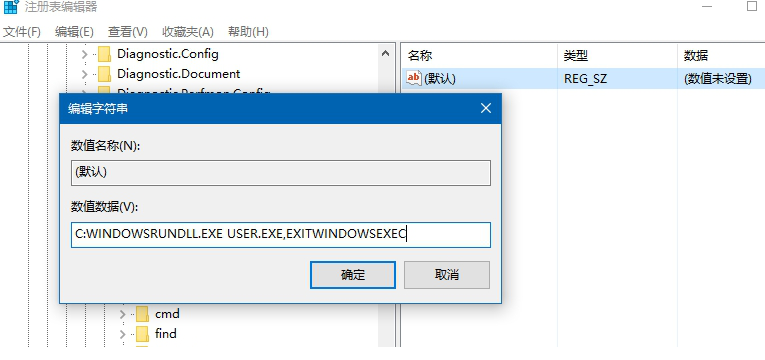Expand the cmd tree node

(123, 314)
